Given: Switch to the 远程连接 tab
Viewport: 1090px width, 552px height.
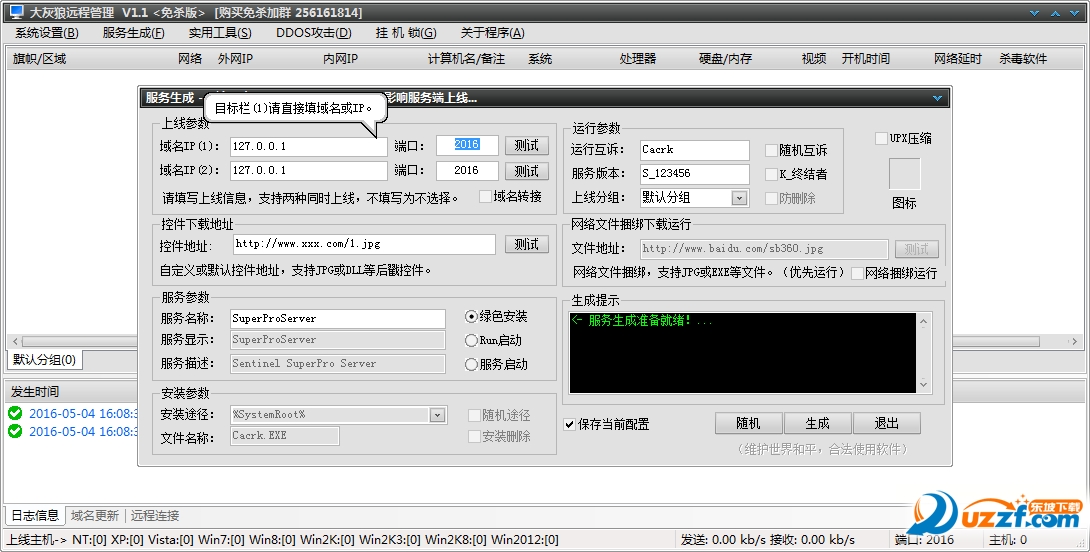Looking at the screenshot, I should click(155, 515).
